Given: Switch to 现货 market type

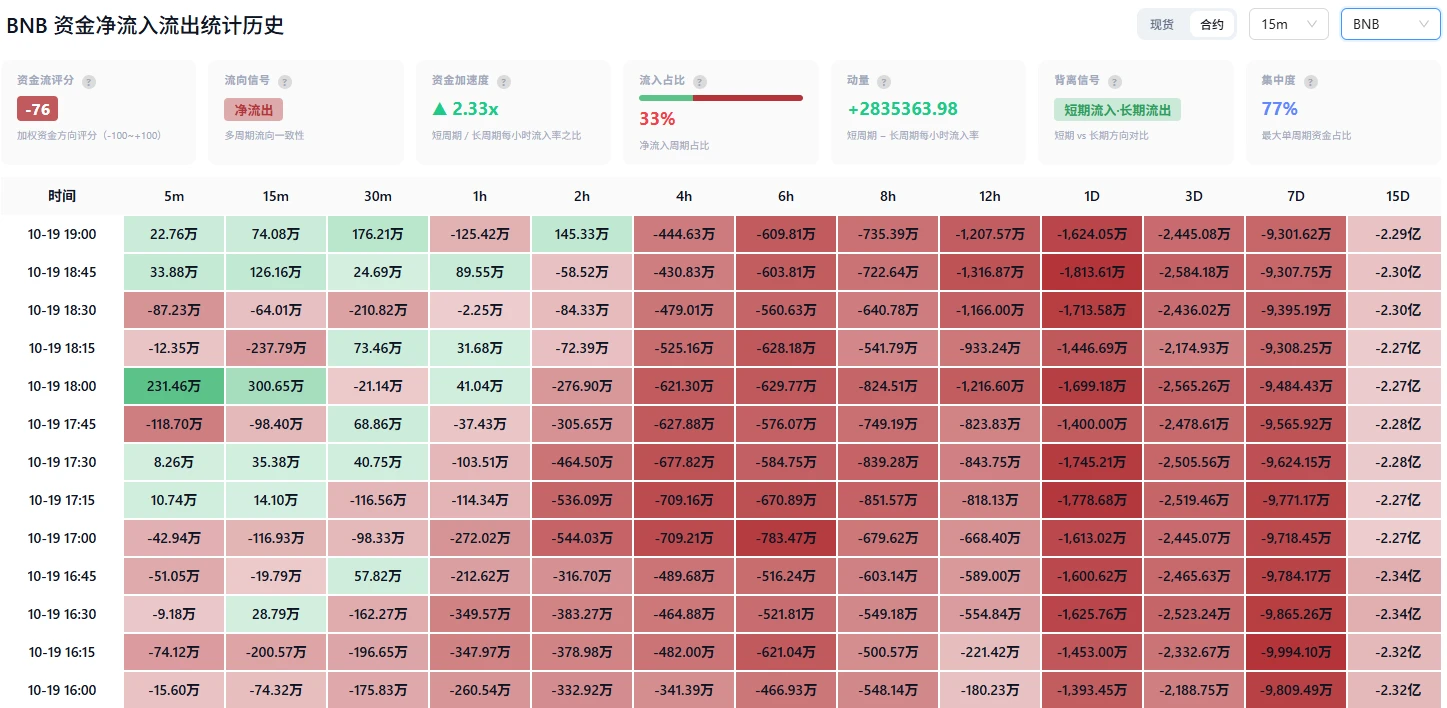Looking at the screenshot, I should [x=1162, y=24].
